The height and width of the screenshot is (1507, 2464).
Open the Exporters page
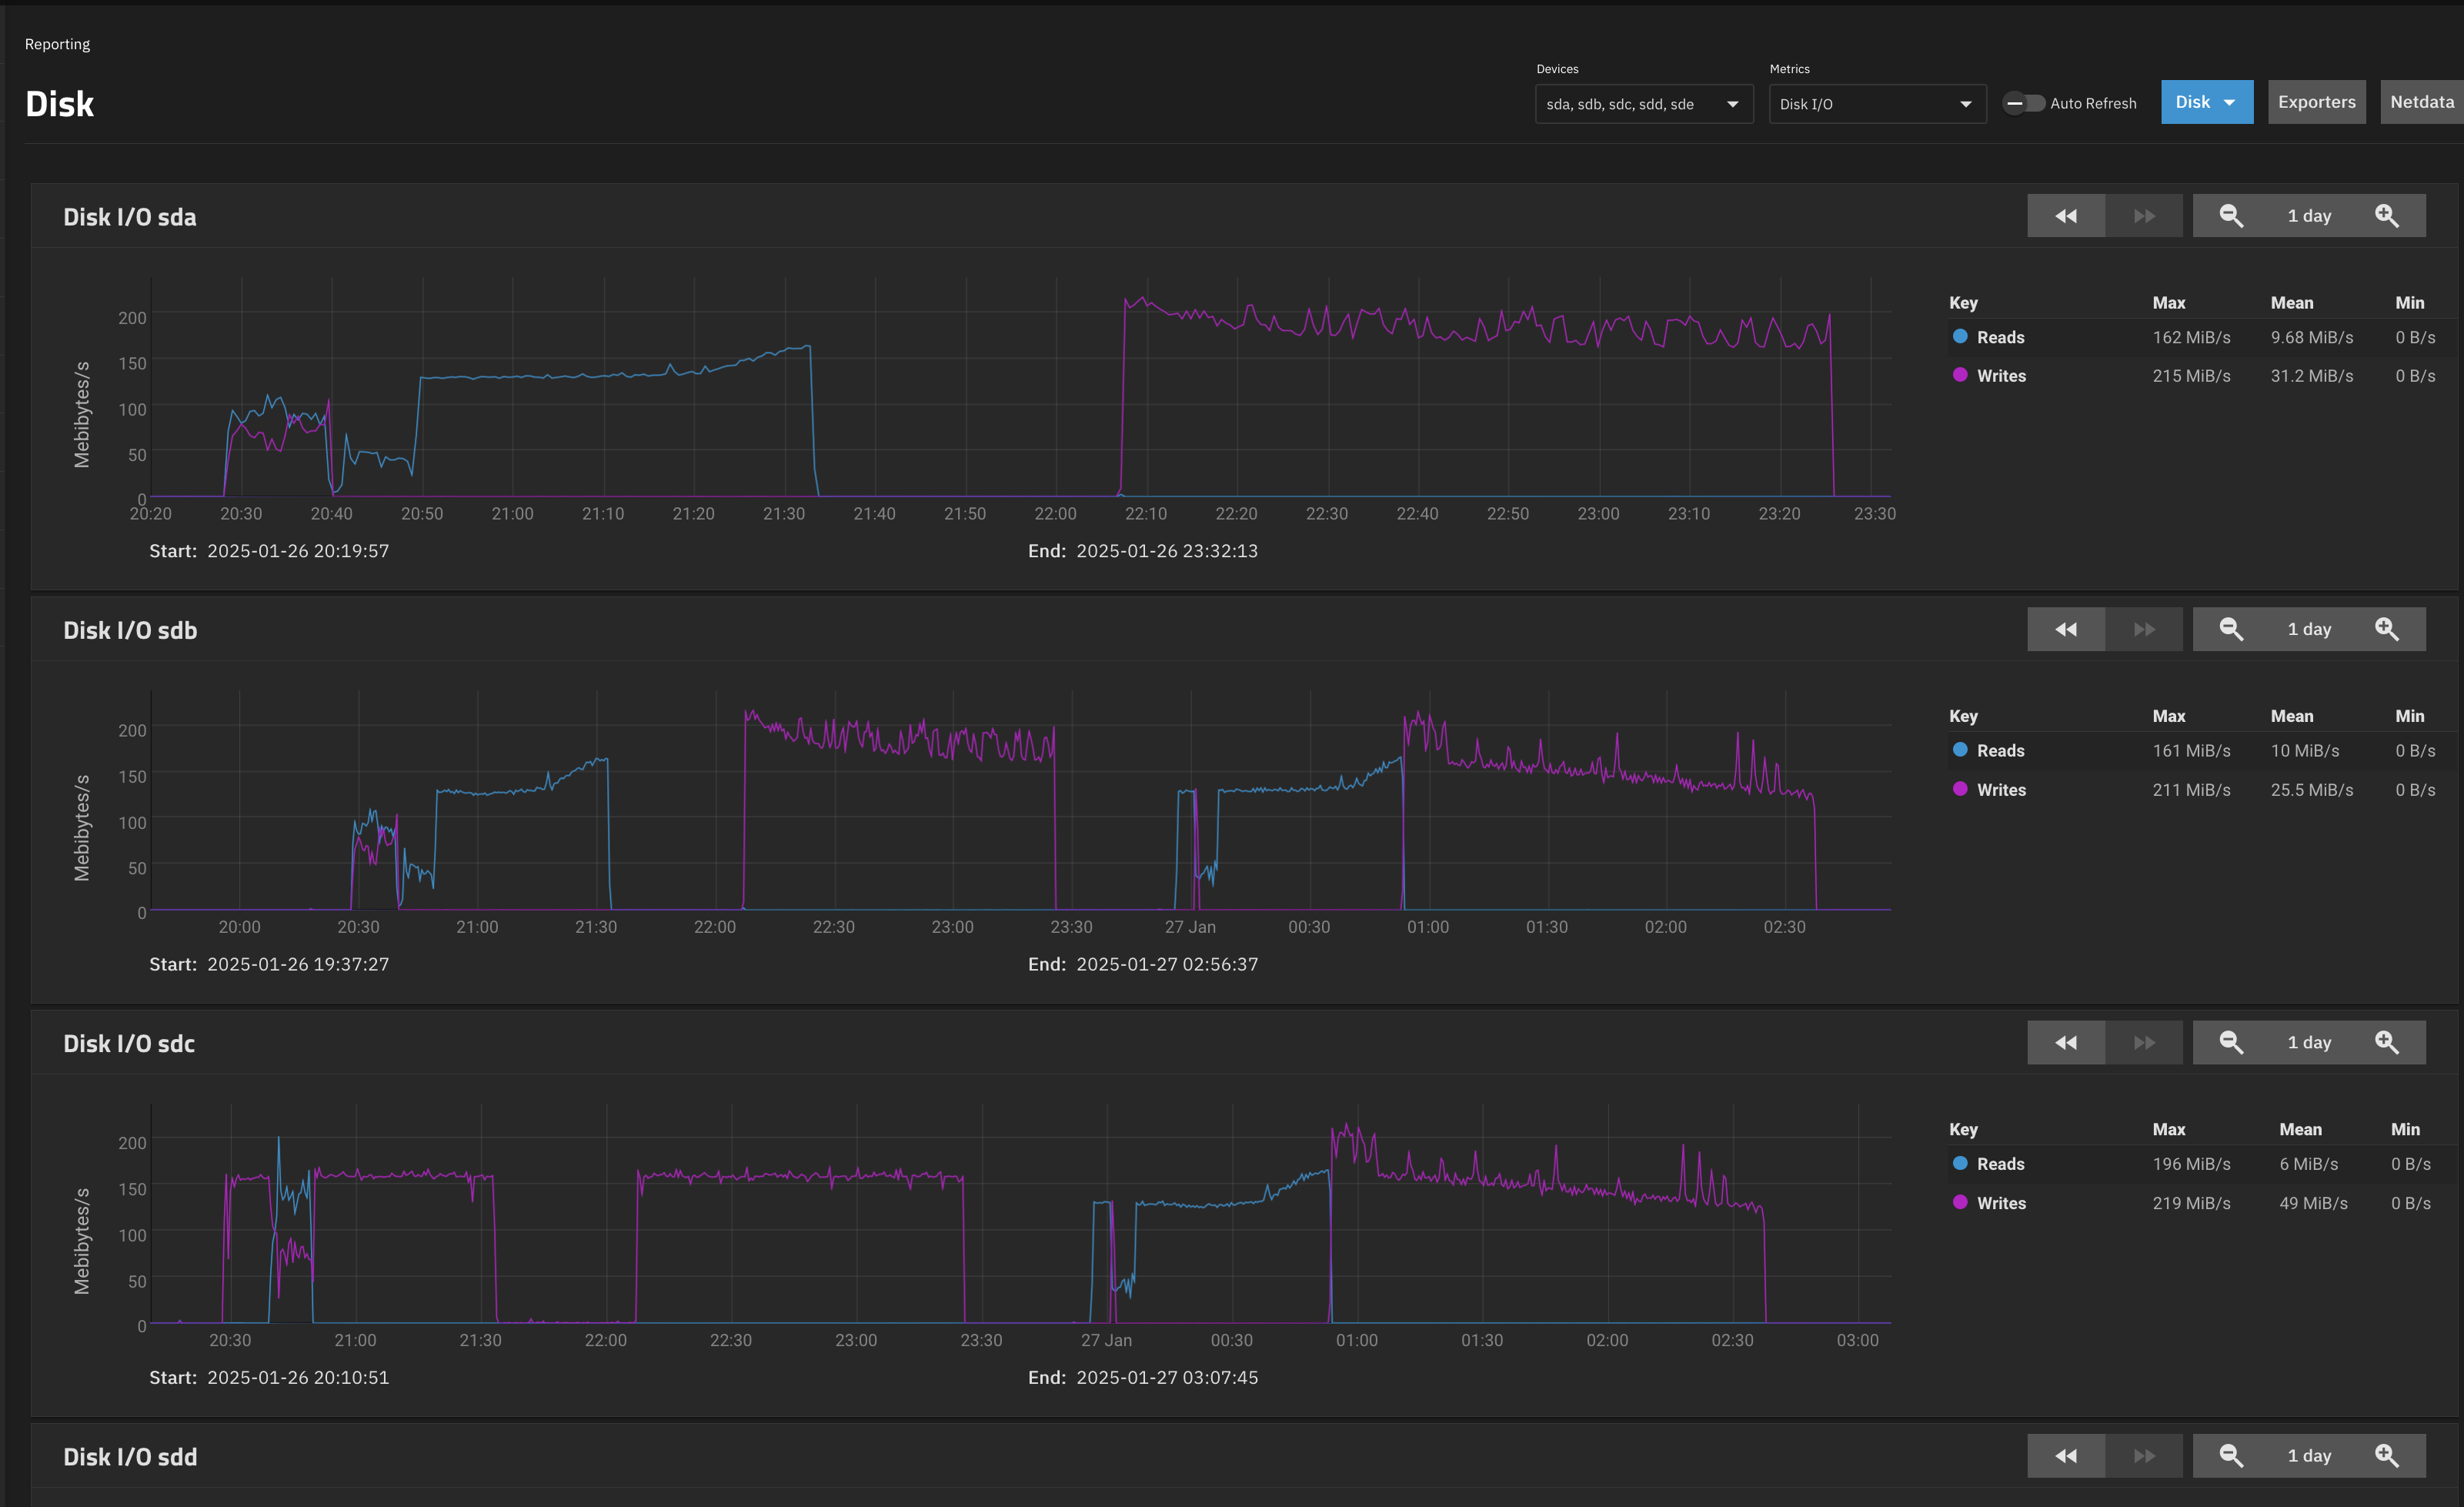pos(2316,102)
